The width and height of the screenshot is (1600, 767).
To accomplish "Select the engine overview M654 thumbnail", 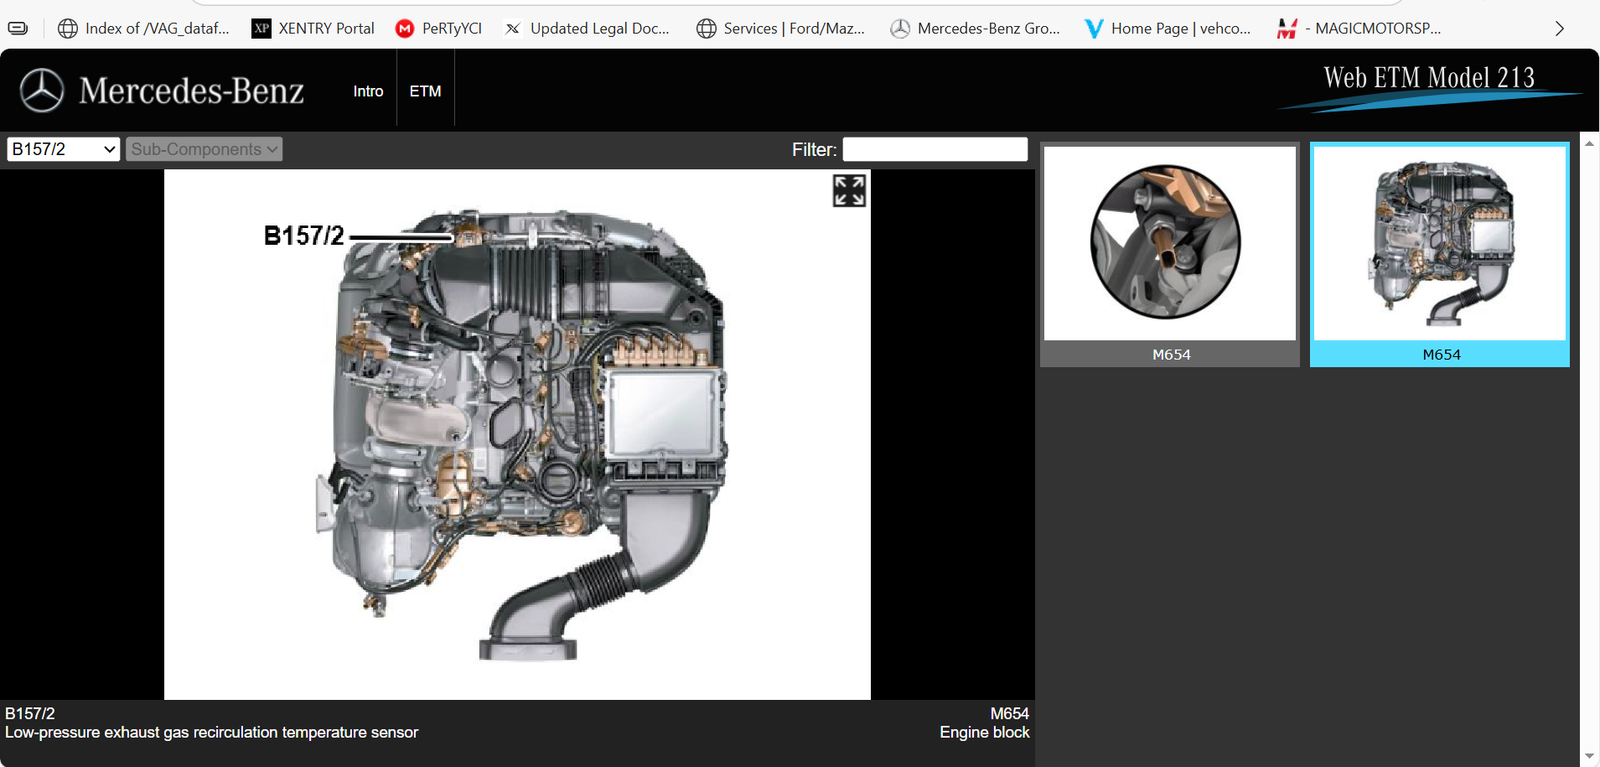I will click(1439, 244).
